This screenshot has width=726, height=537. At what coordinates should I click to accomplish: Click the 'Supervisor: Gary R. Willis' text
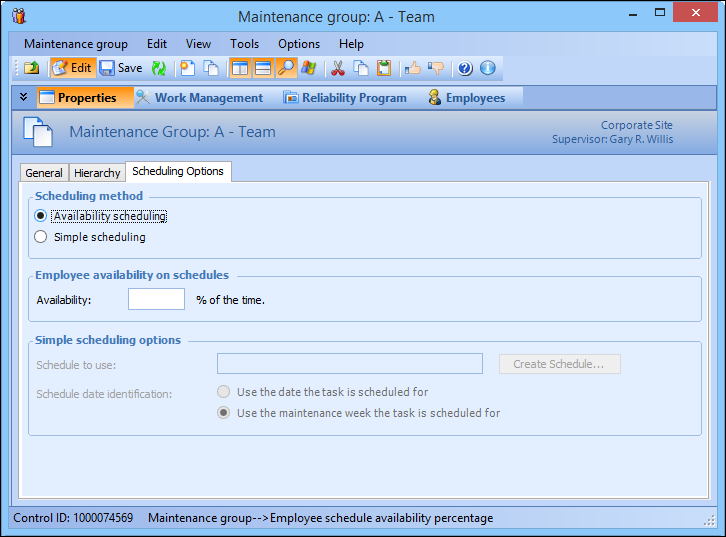coord(612,139)
